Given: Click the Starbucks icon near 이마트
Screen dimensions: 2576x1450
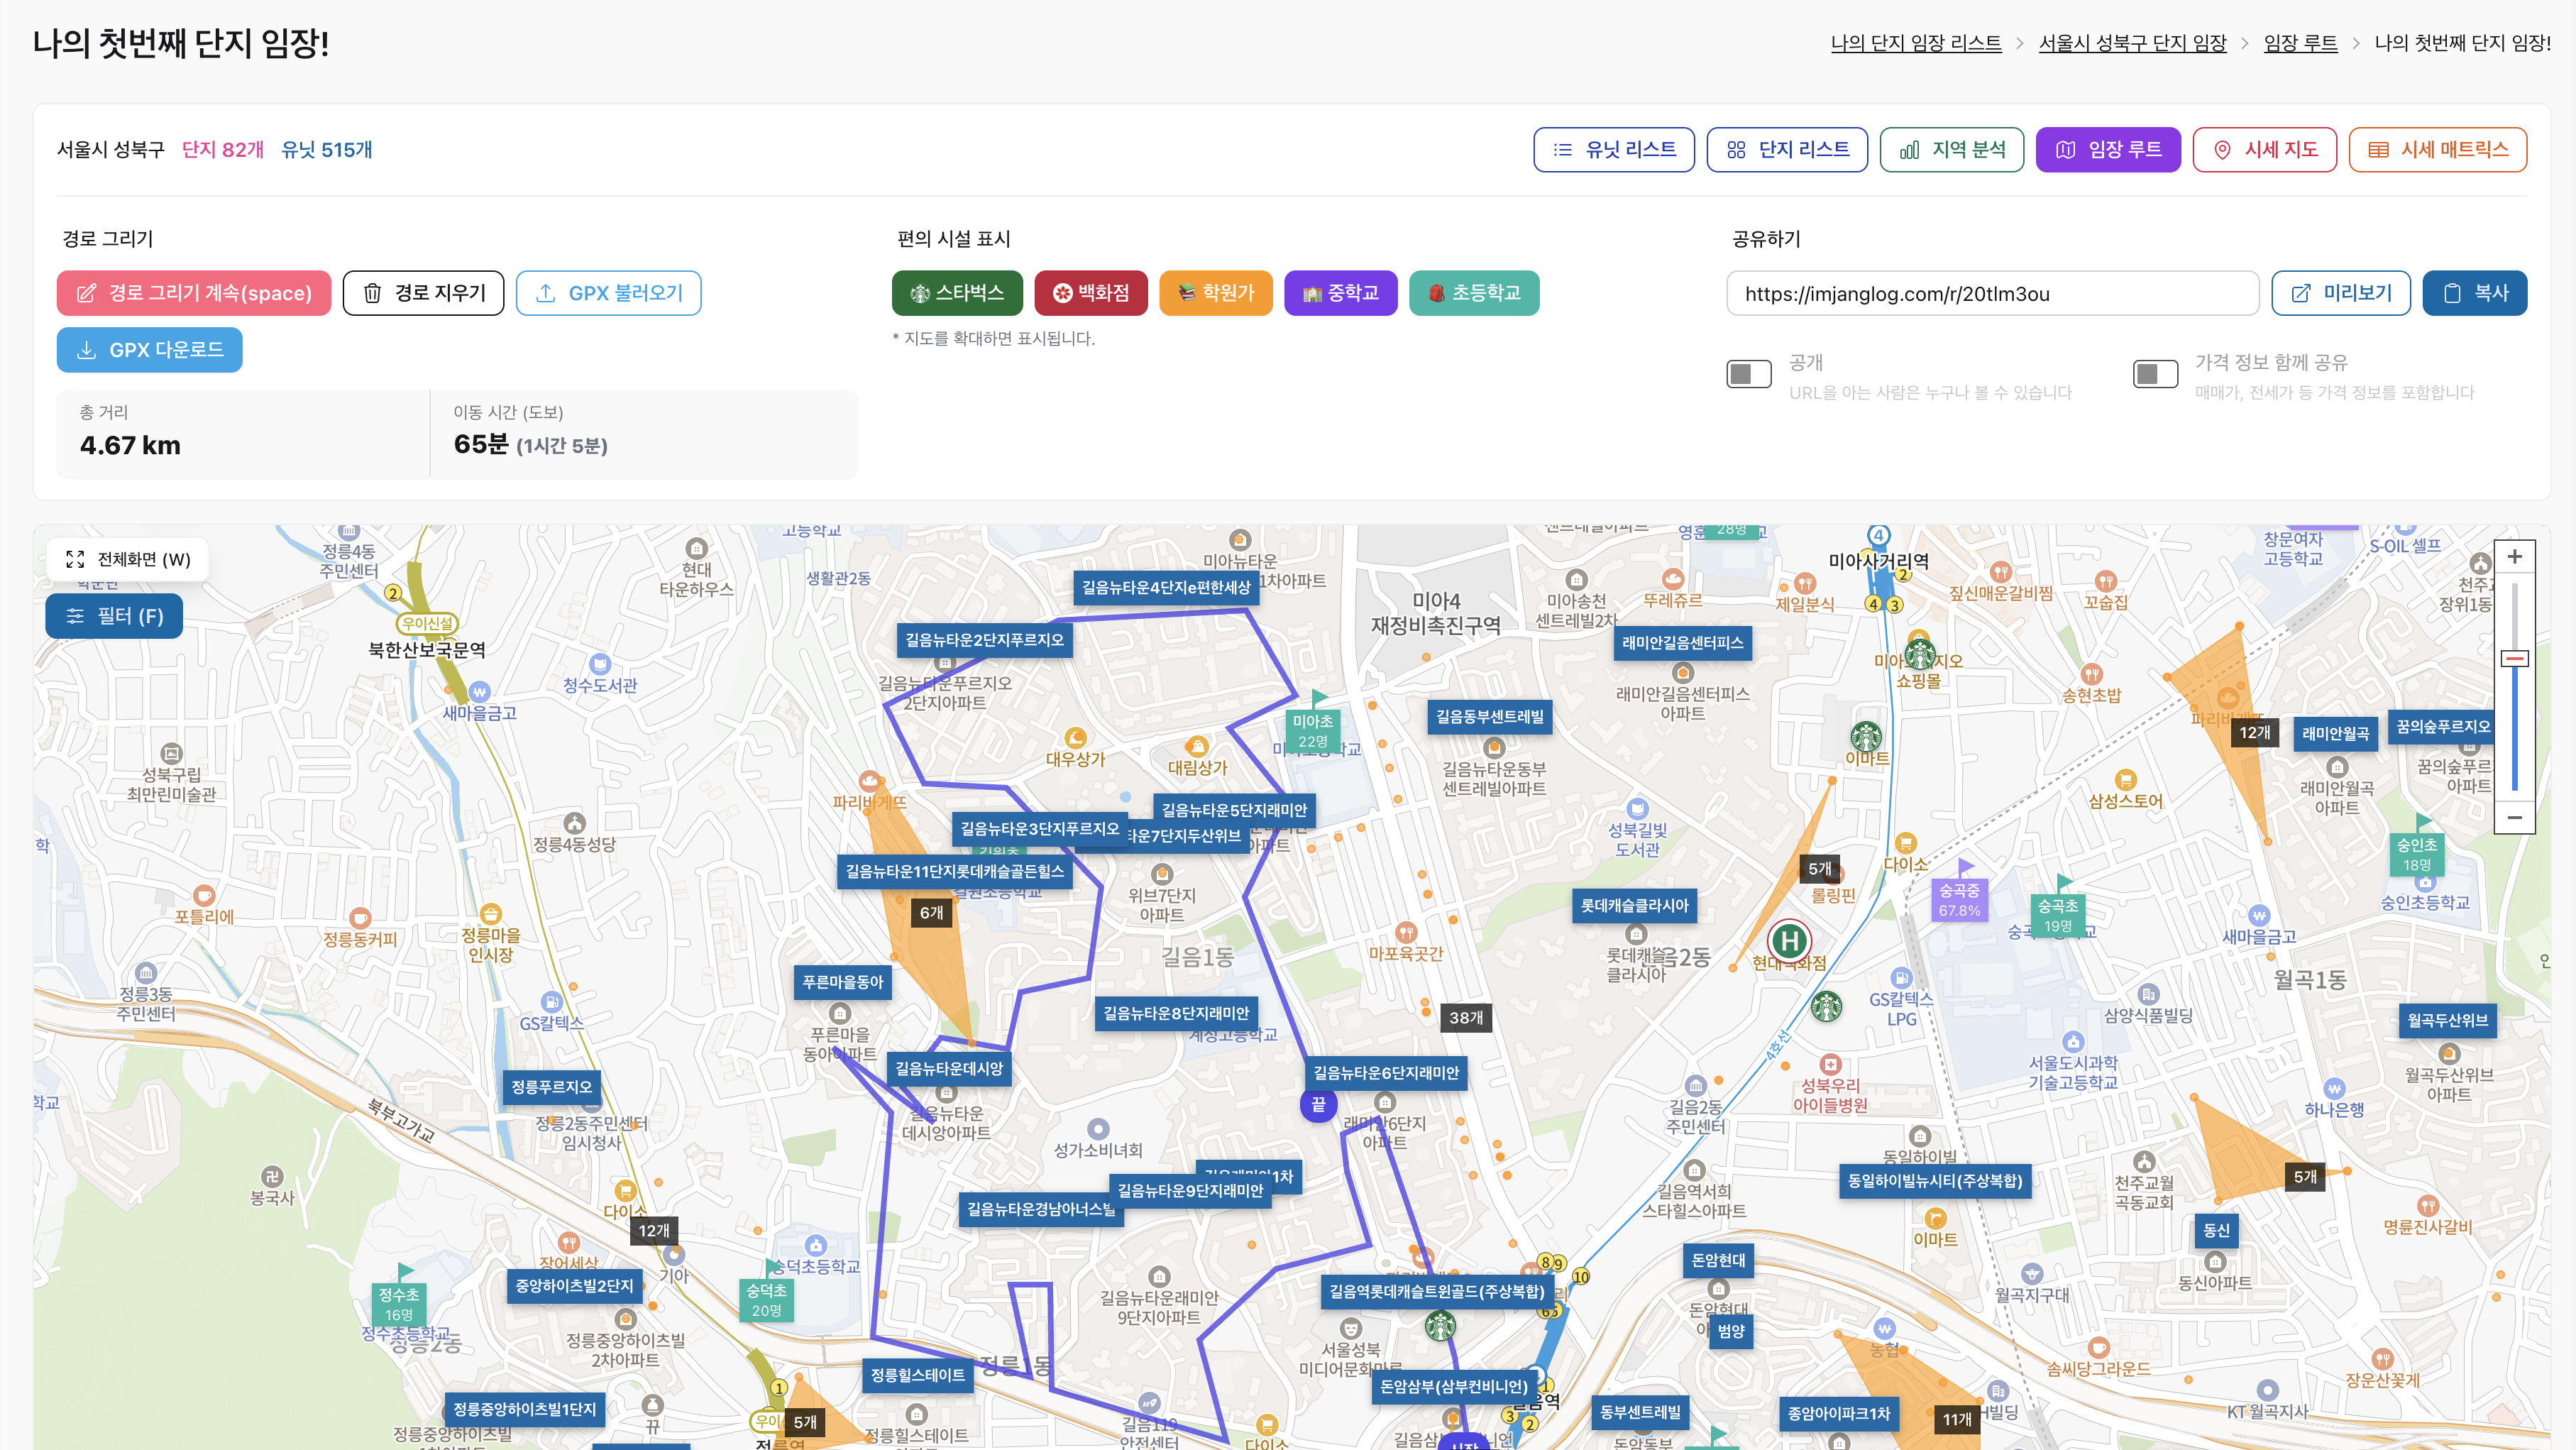Looking at the screenshot, I should tap(1865, 736).
